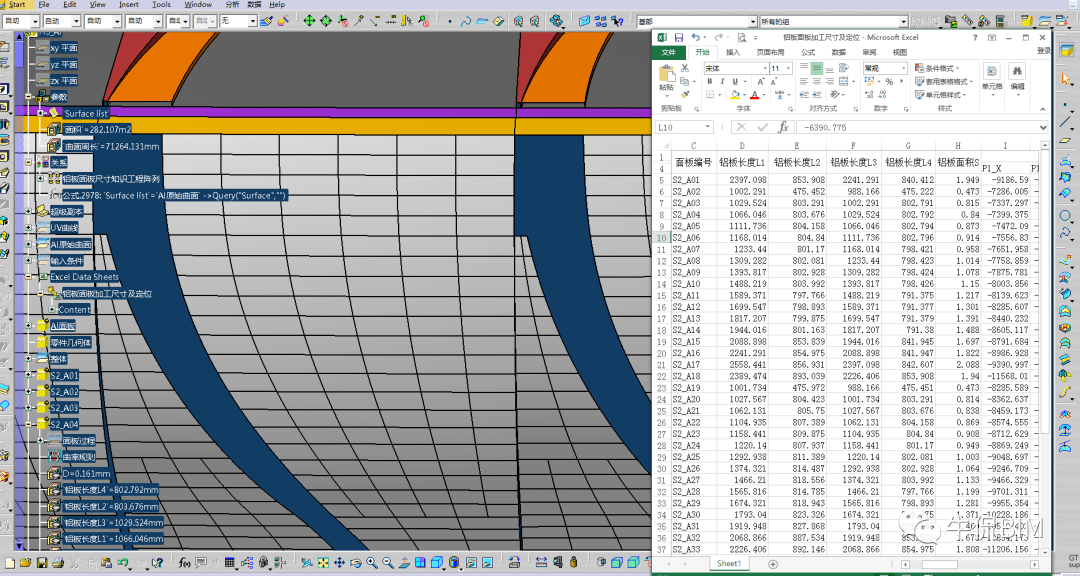Click the Zoom In magnifier icon

point(372,563)
